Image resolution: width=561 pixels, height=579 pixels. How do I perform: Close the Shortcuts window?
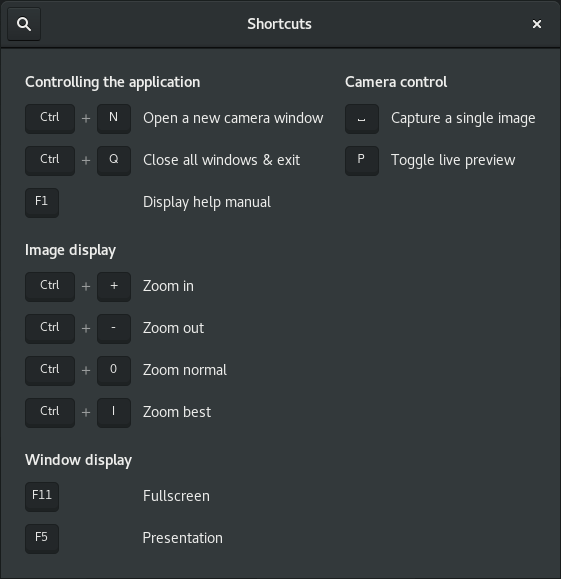click(x=537, y=24)
